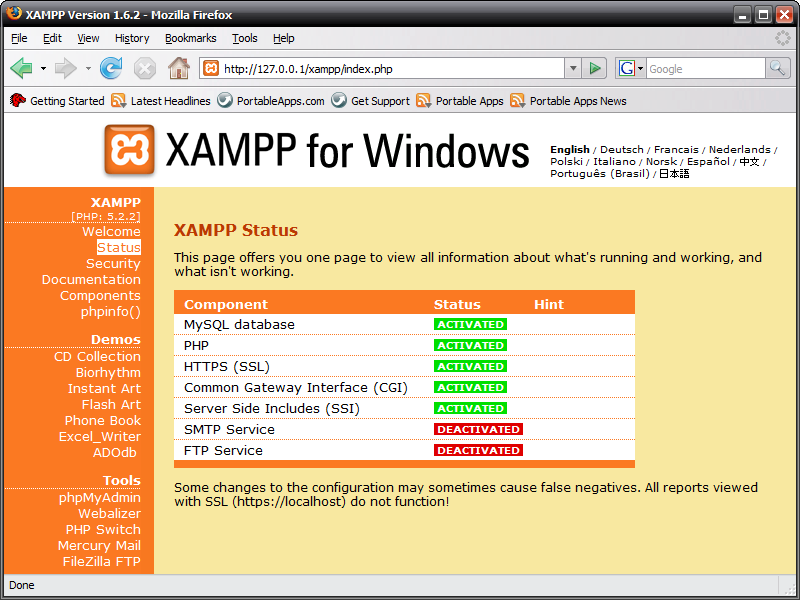Image resolution: width=800 pixels, height=600 pixels.
Task: Click the Back navigation arrow
Action: click(x=21, y=68)
